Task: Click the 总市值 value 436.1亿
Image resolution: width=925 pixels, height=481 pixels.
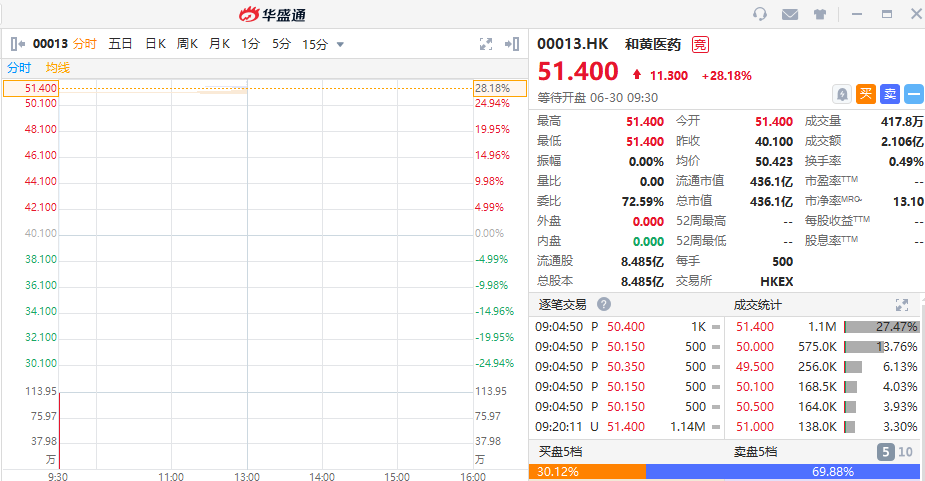Action: coord(771,201)
